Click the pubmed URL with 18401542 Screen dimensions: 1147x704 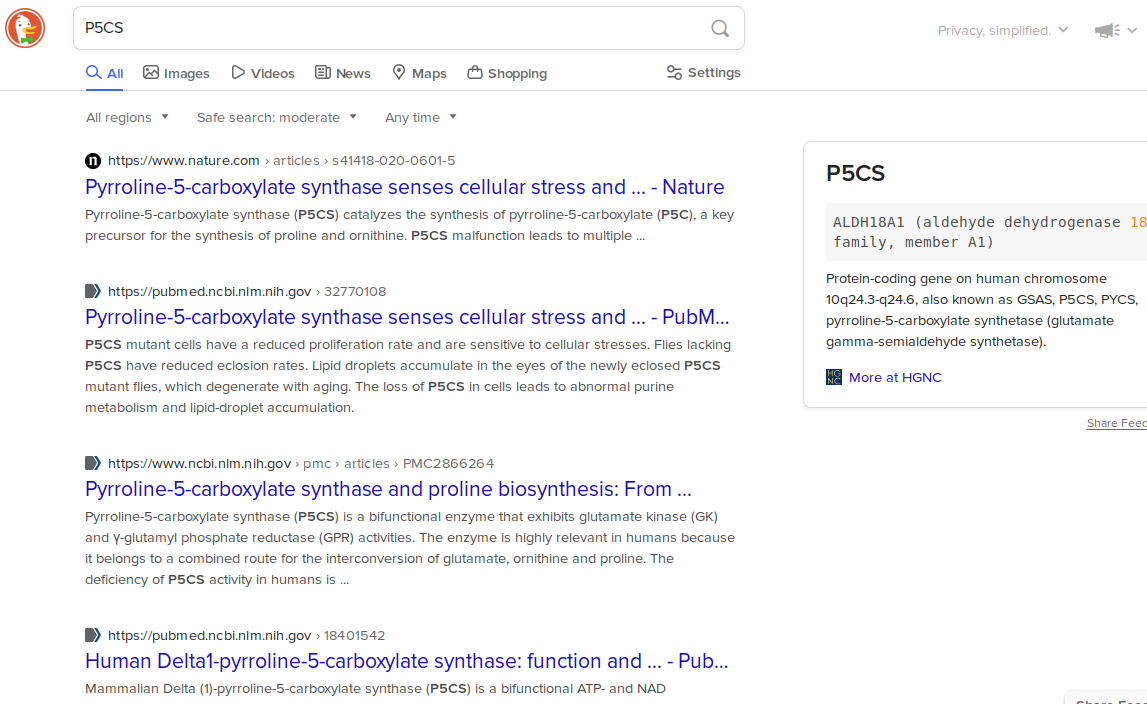click(247, 635)
